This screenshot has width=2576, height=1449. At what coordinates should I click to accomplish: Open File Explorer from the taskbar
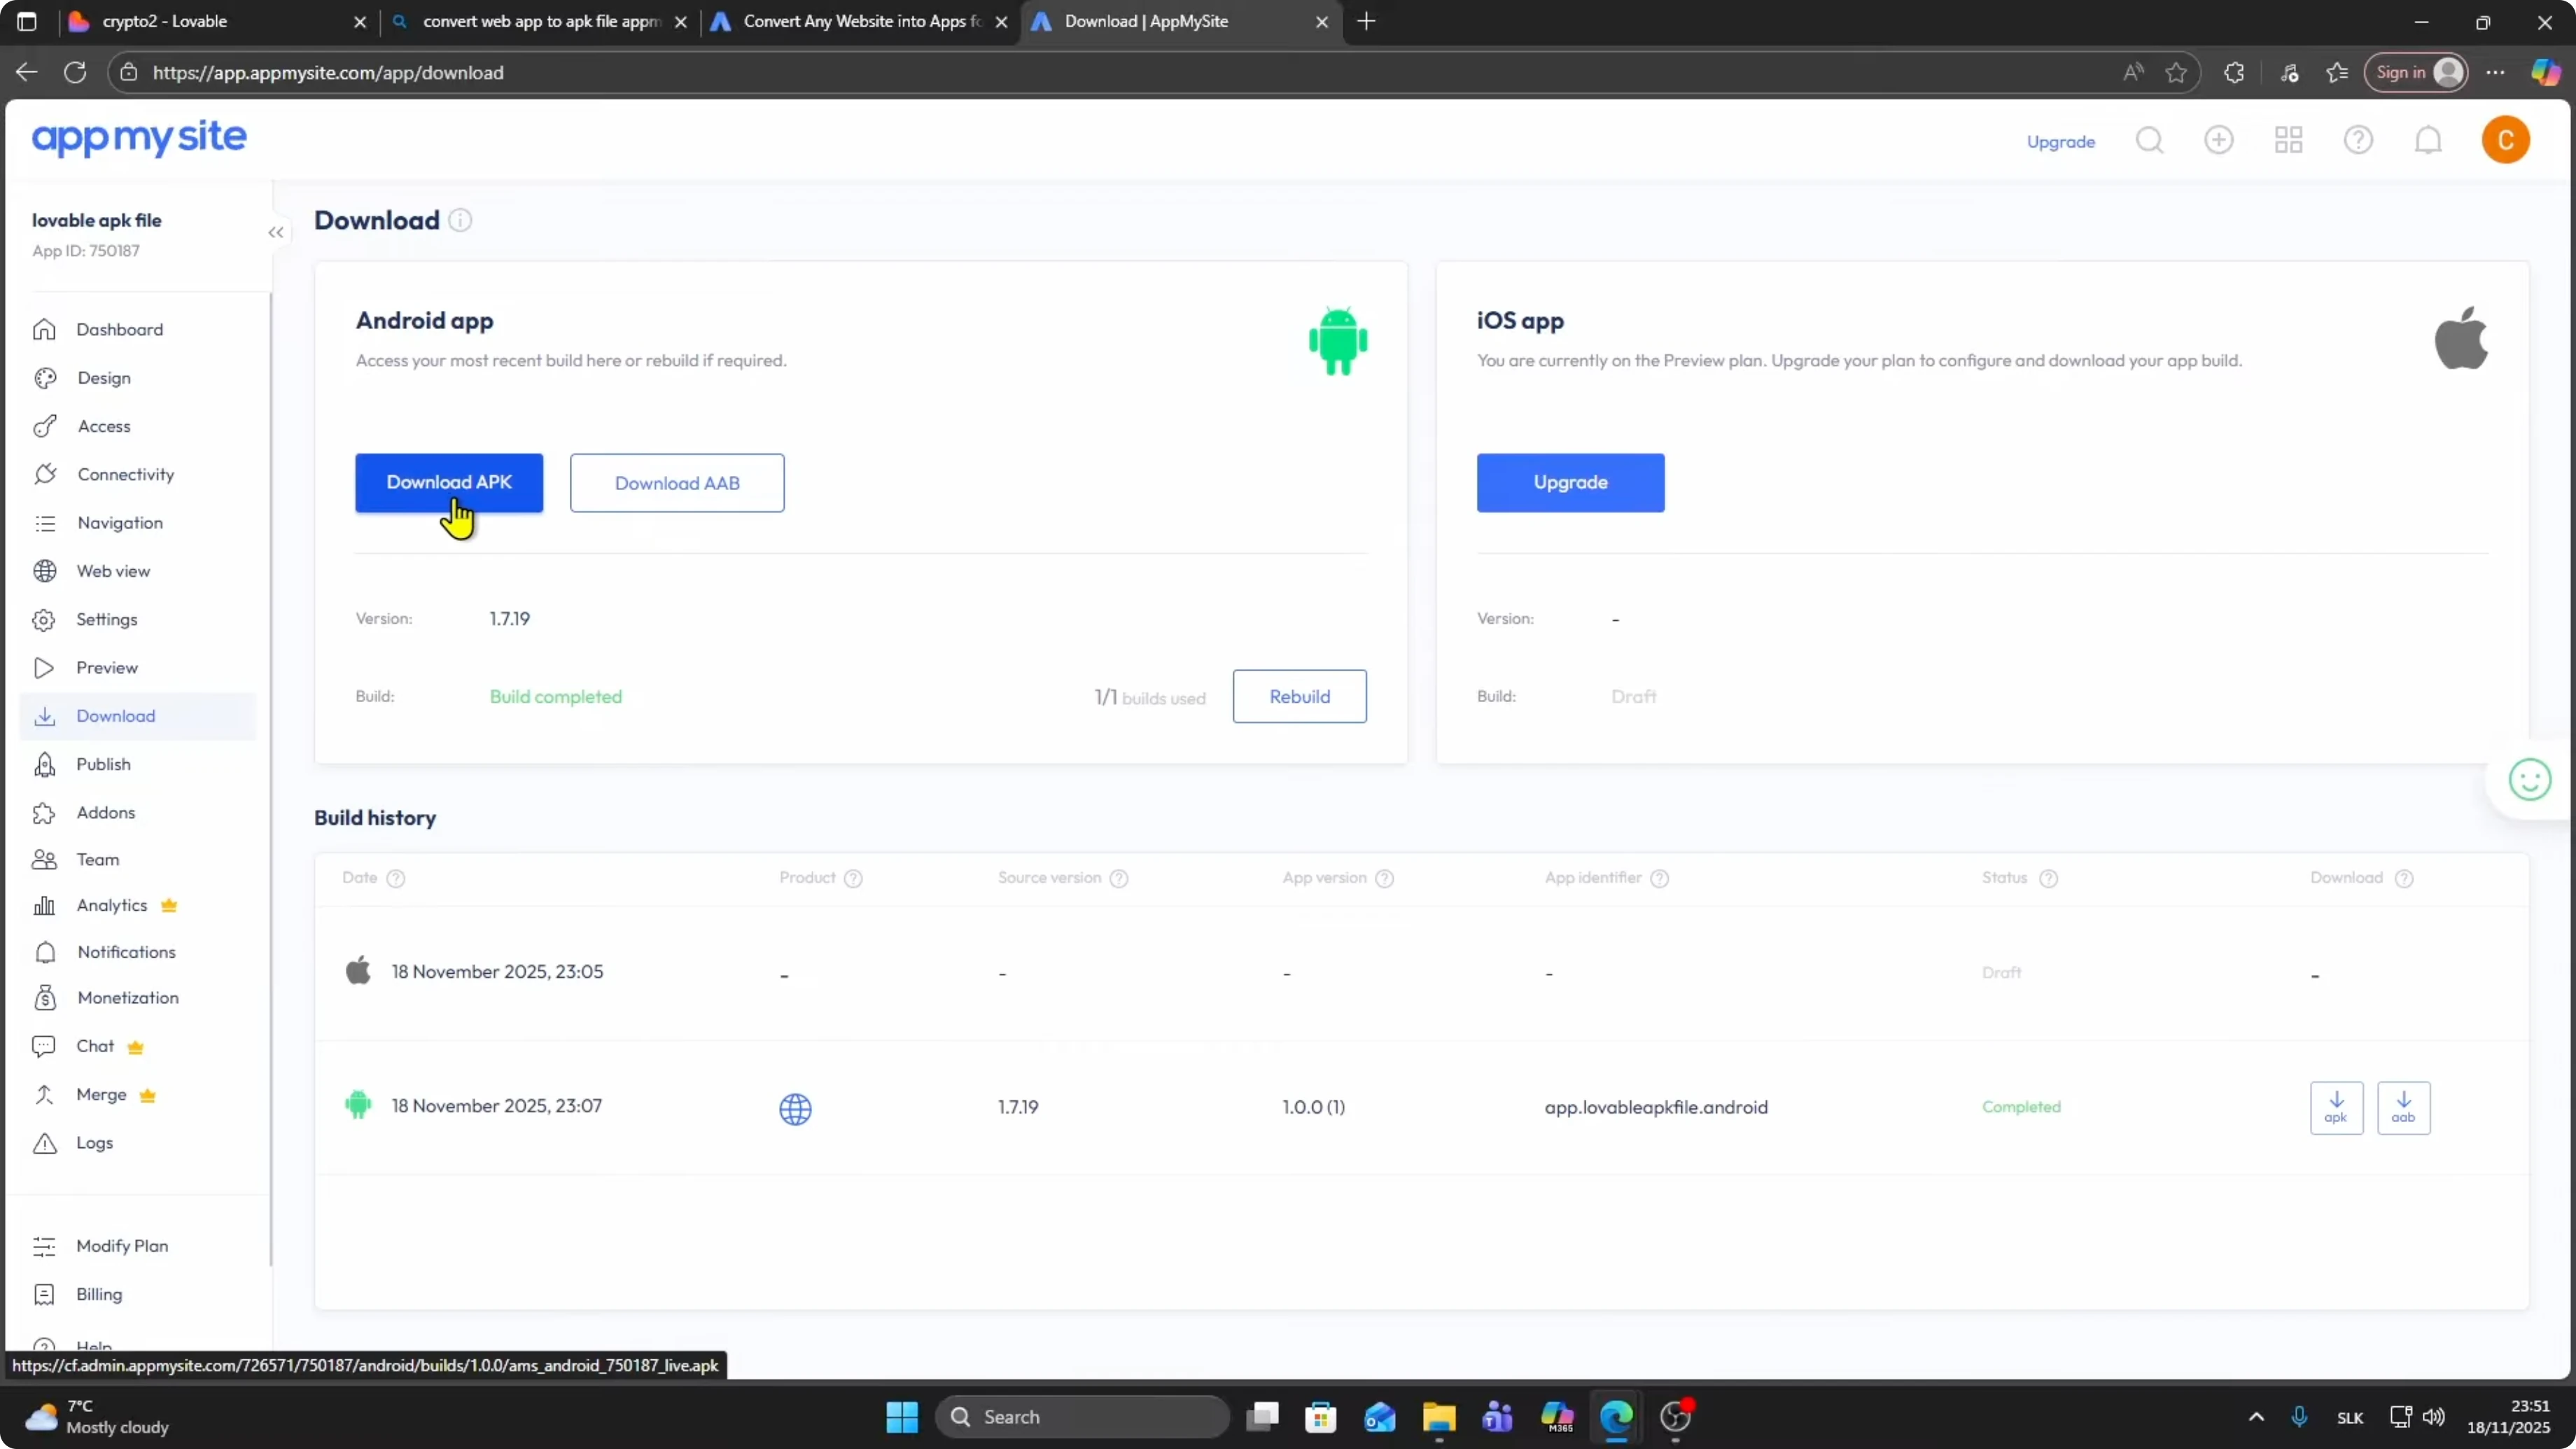(1438, 1416)
